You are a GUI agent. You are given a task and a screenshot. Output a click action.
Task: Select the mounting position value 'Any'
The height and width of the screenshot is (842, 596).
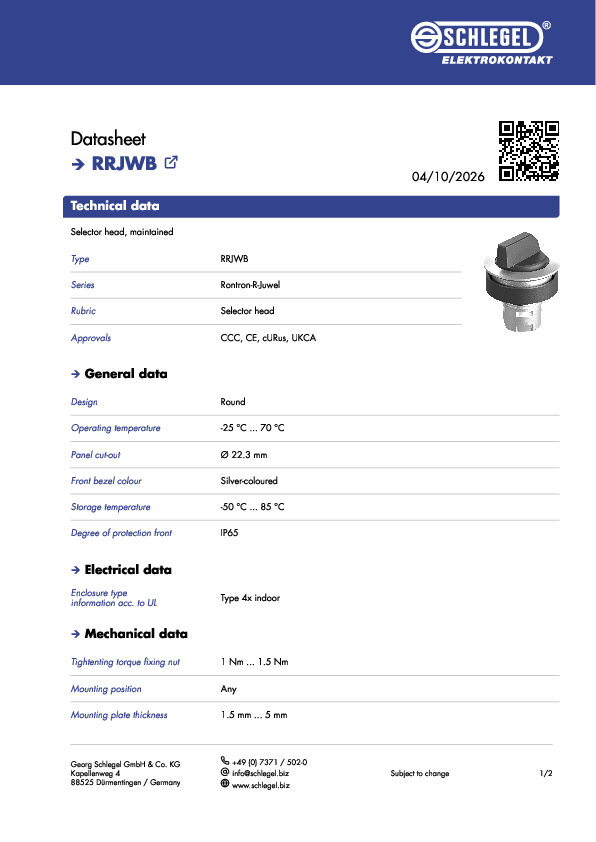228,689
